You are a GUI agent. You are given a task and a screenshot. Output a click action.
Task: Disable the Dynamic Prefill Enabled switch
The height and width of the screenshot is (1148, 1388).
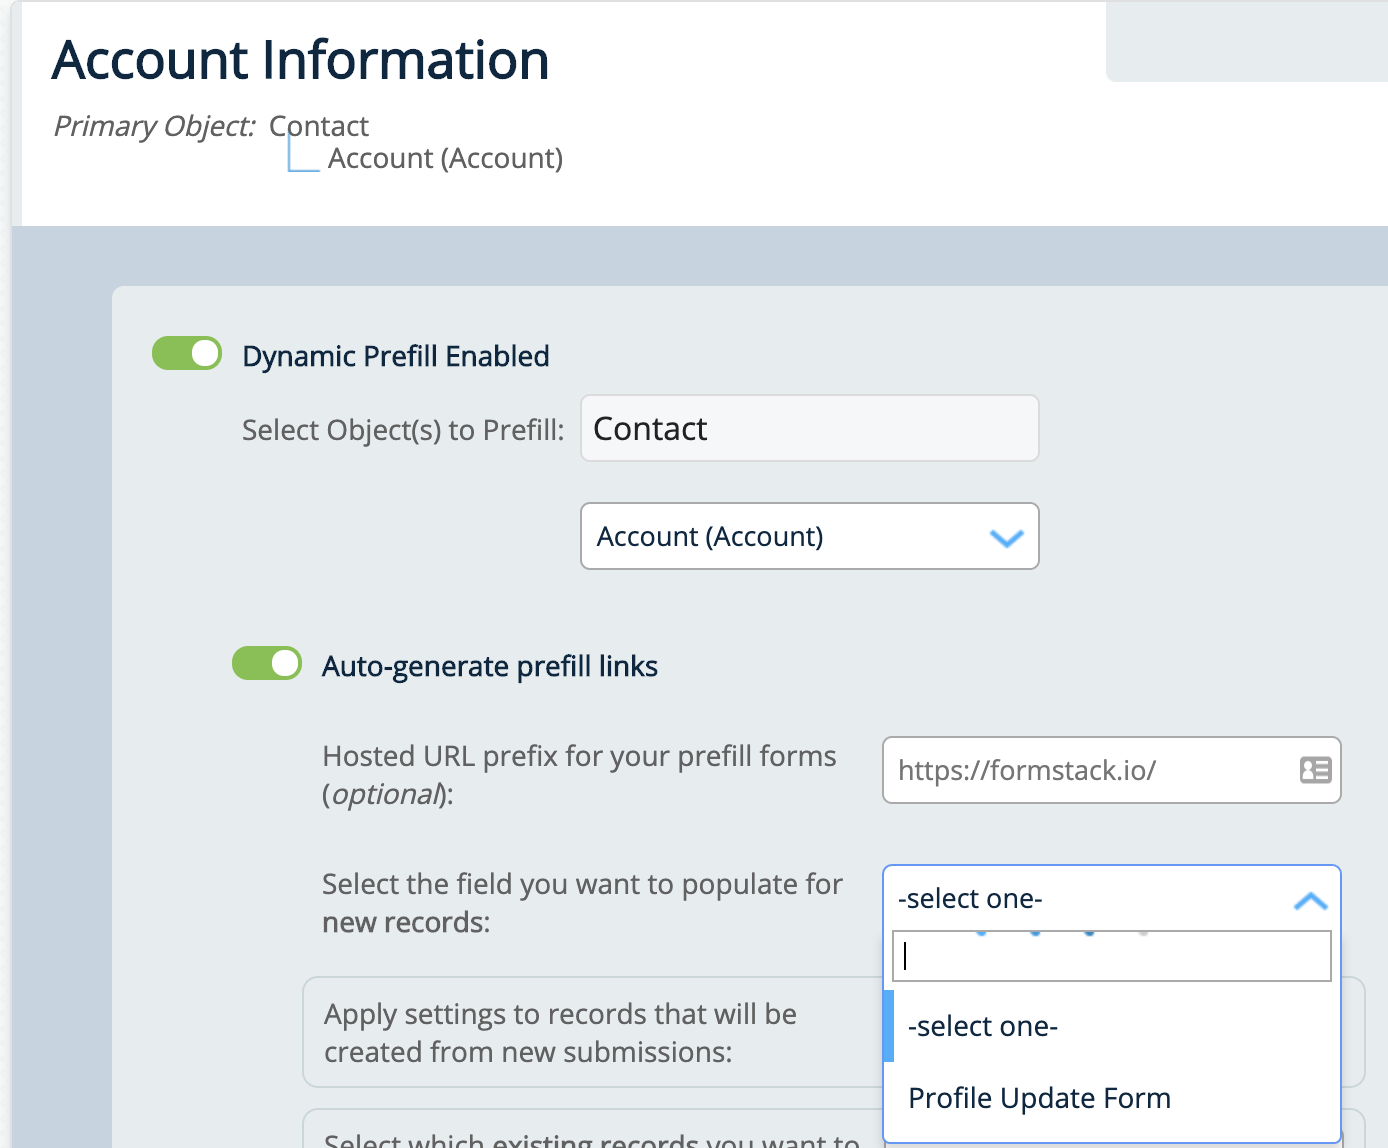click(x=187, y=353)
